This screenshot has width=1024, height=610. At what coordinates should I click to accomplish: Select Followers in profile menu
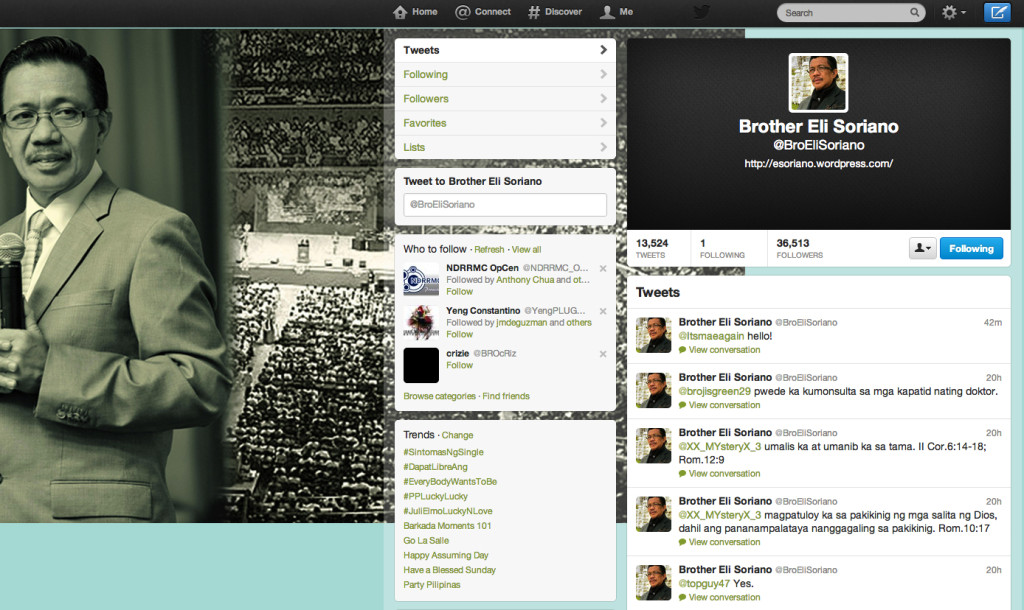(x=505, y=99)
